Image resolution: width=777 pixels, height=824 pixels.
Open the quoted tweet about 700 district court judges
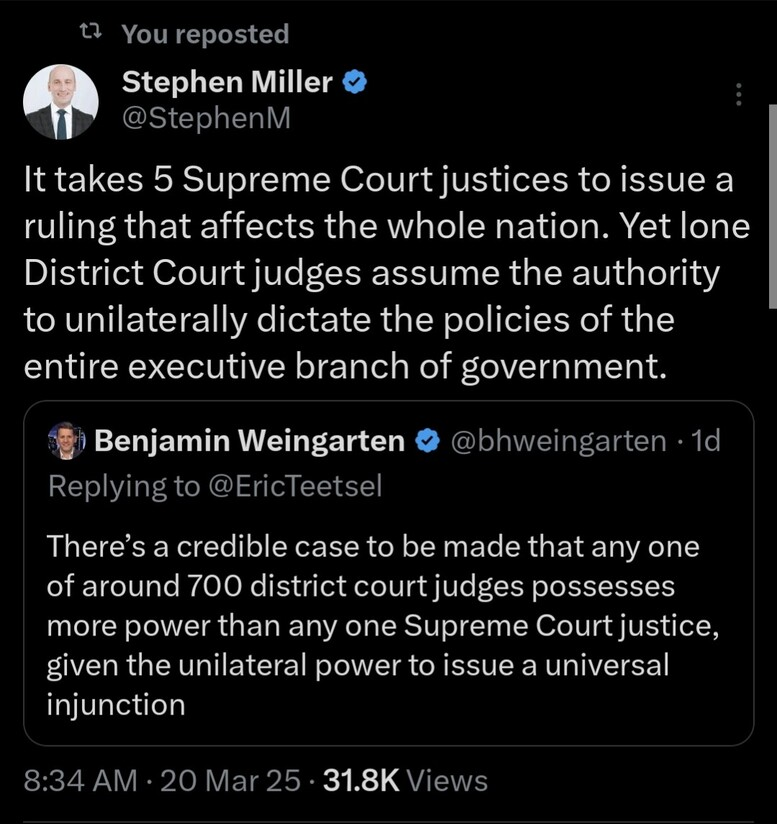(x=385, y=625)
